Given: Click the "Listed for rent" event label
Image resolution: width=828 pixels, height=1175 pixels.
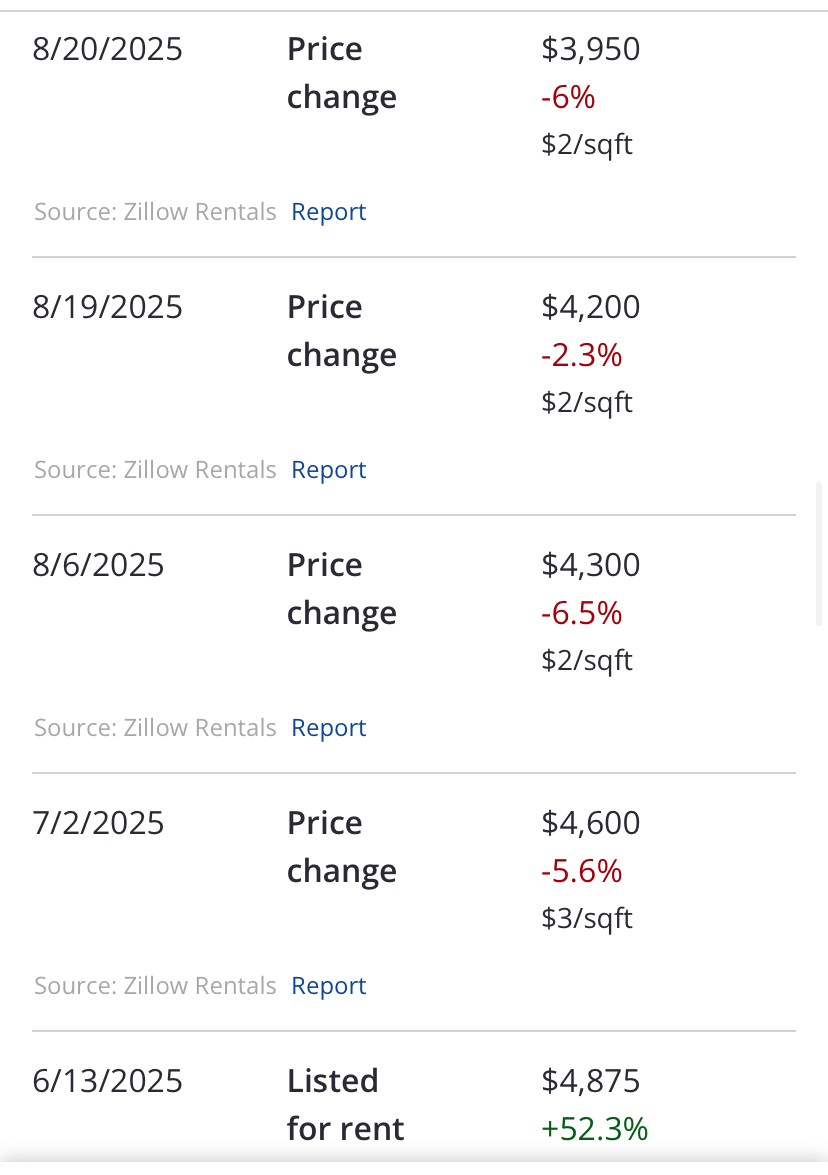Looking at the screenshot, I should point(345,1105).
